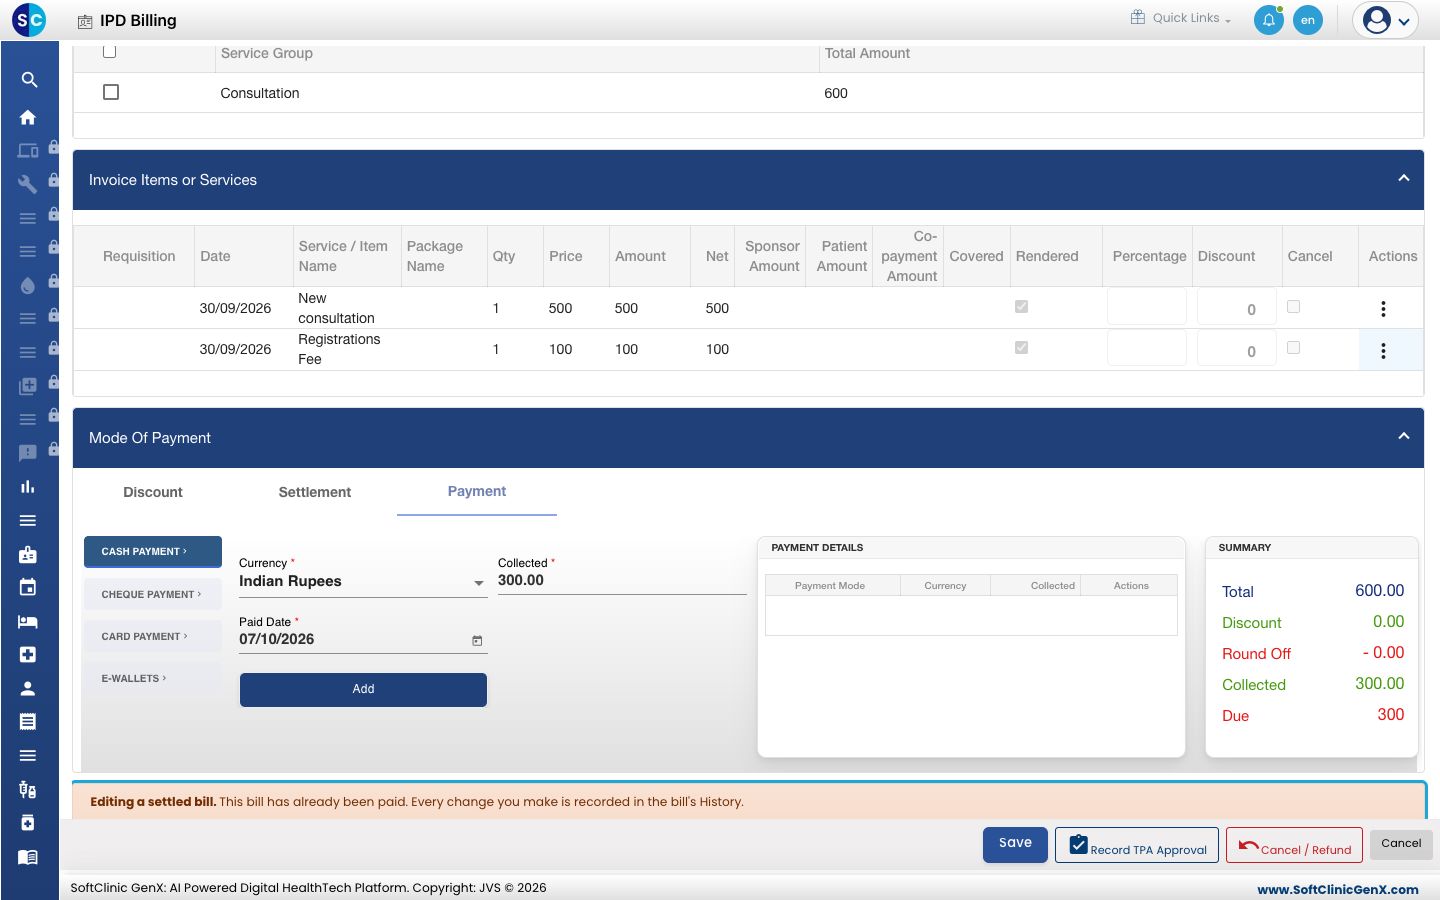Open the Quick Links dropdown
This screenshot has height=900, width=1440.
coord(1181,18)
